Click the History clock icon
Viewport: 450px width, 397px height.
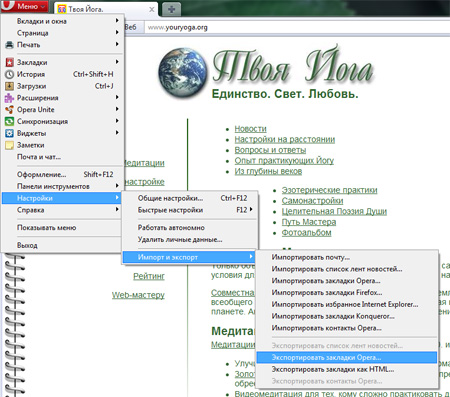[x=9, y=74]
